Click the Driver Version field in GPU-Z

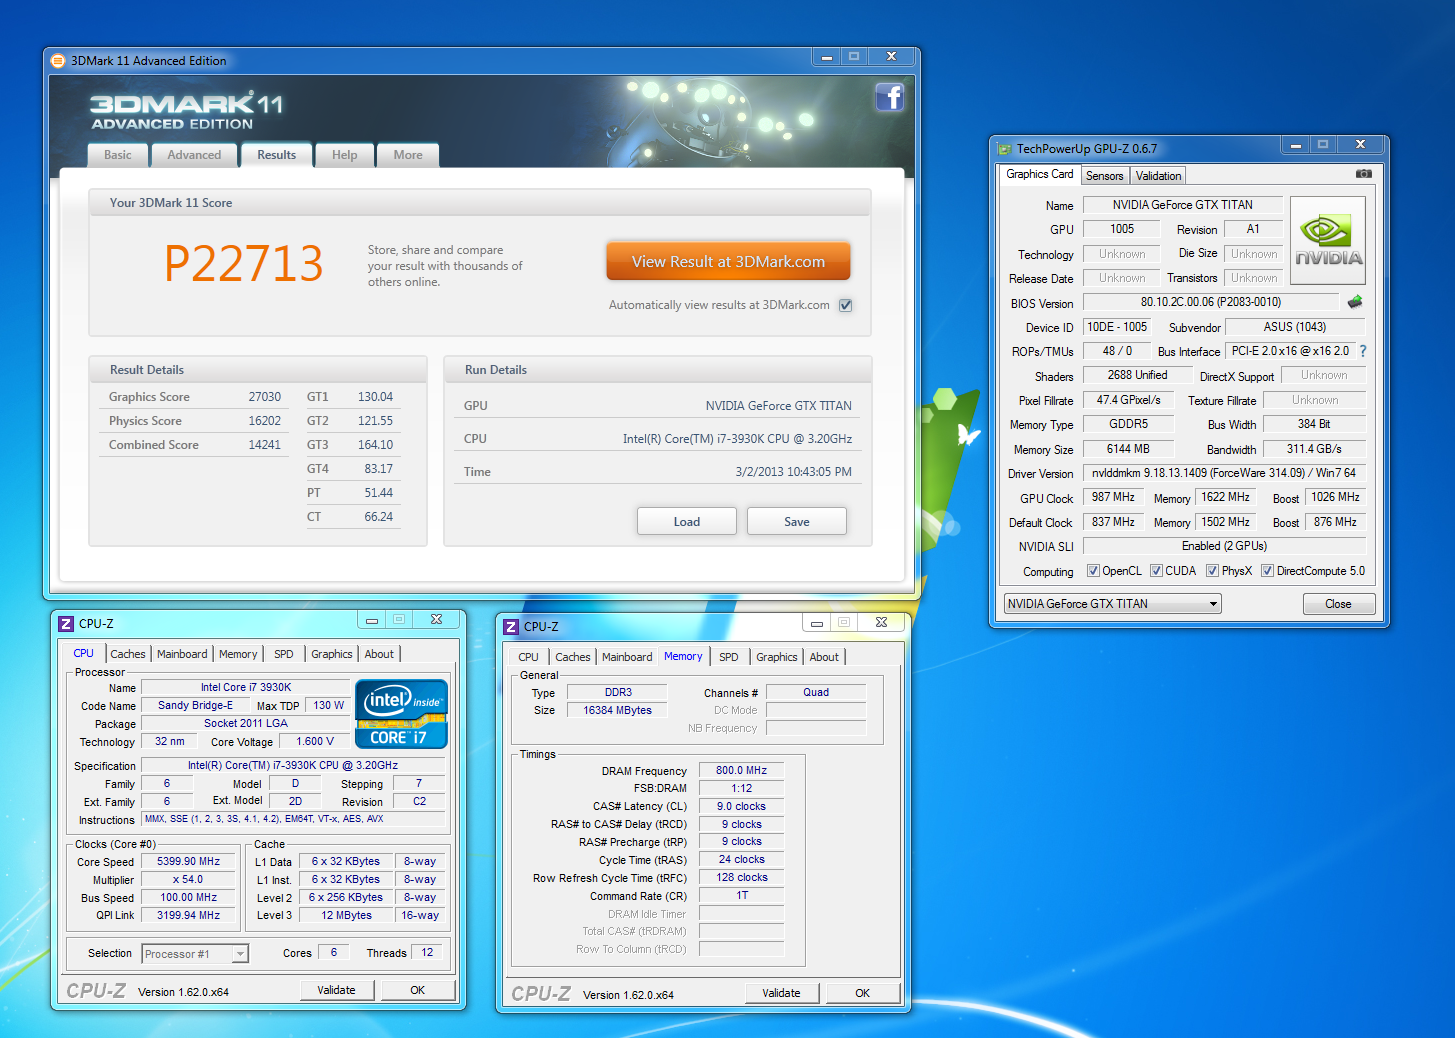click(1224, 473)
